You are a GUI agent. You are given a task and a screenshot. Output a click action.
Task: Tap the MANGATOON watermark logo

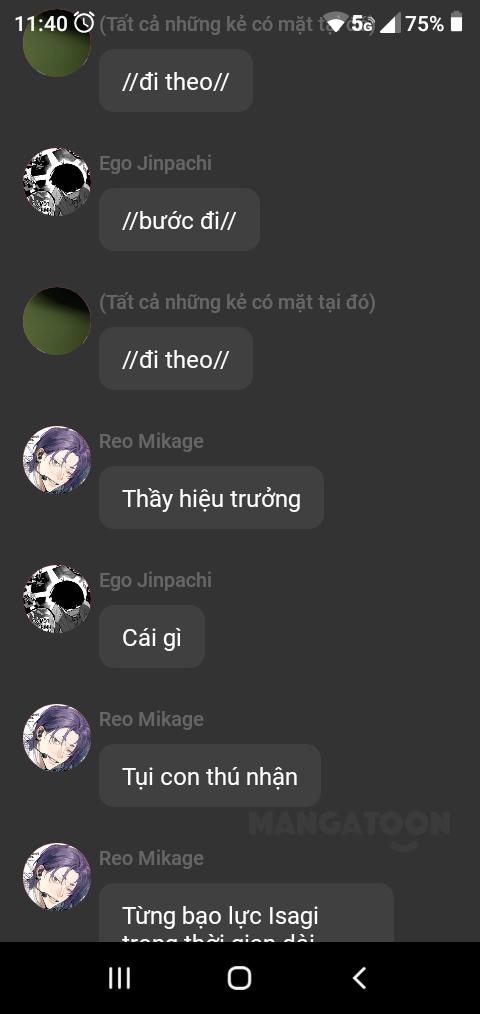(349, 828)
